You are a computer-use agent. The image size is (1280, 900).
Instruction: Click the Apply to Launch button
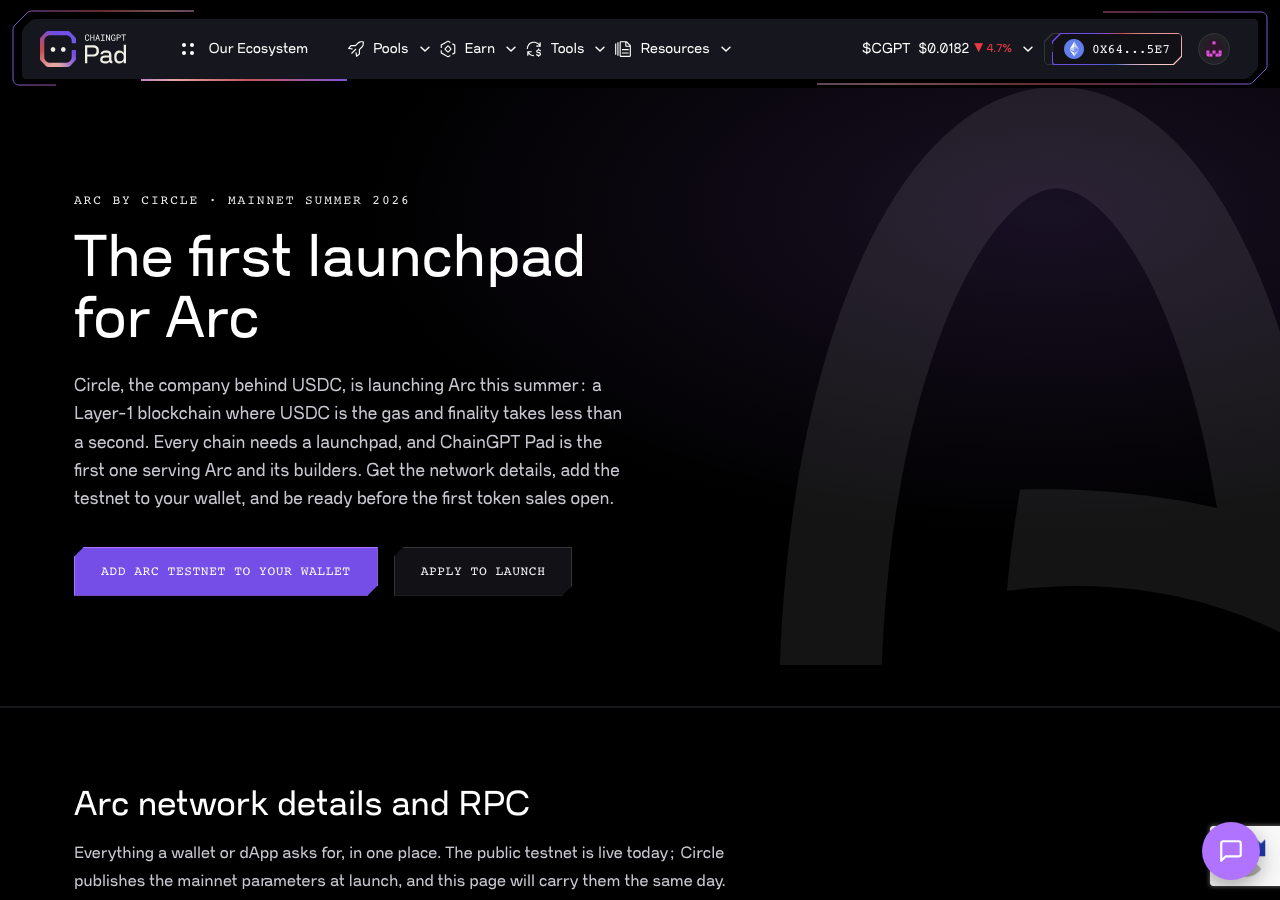click(483, 571)
